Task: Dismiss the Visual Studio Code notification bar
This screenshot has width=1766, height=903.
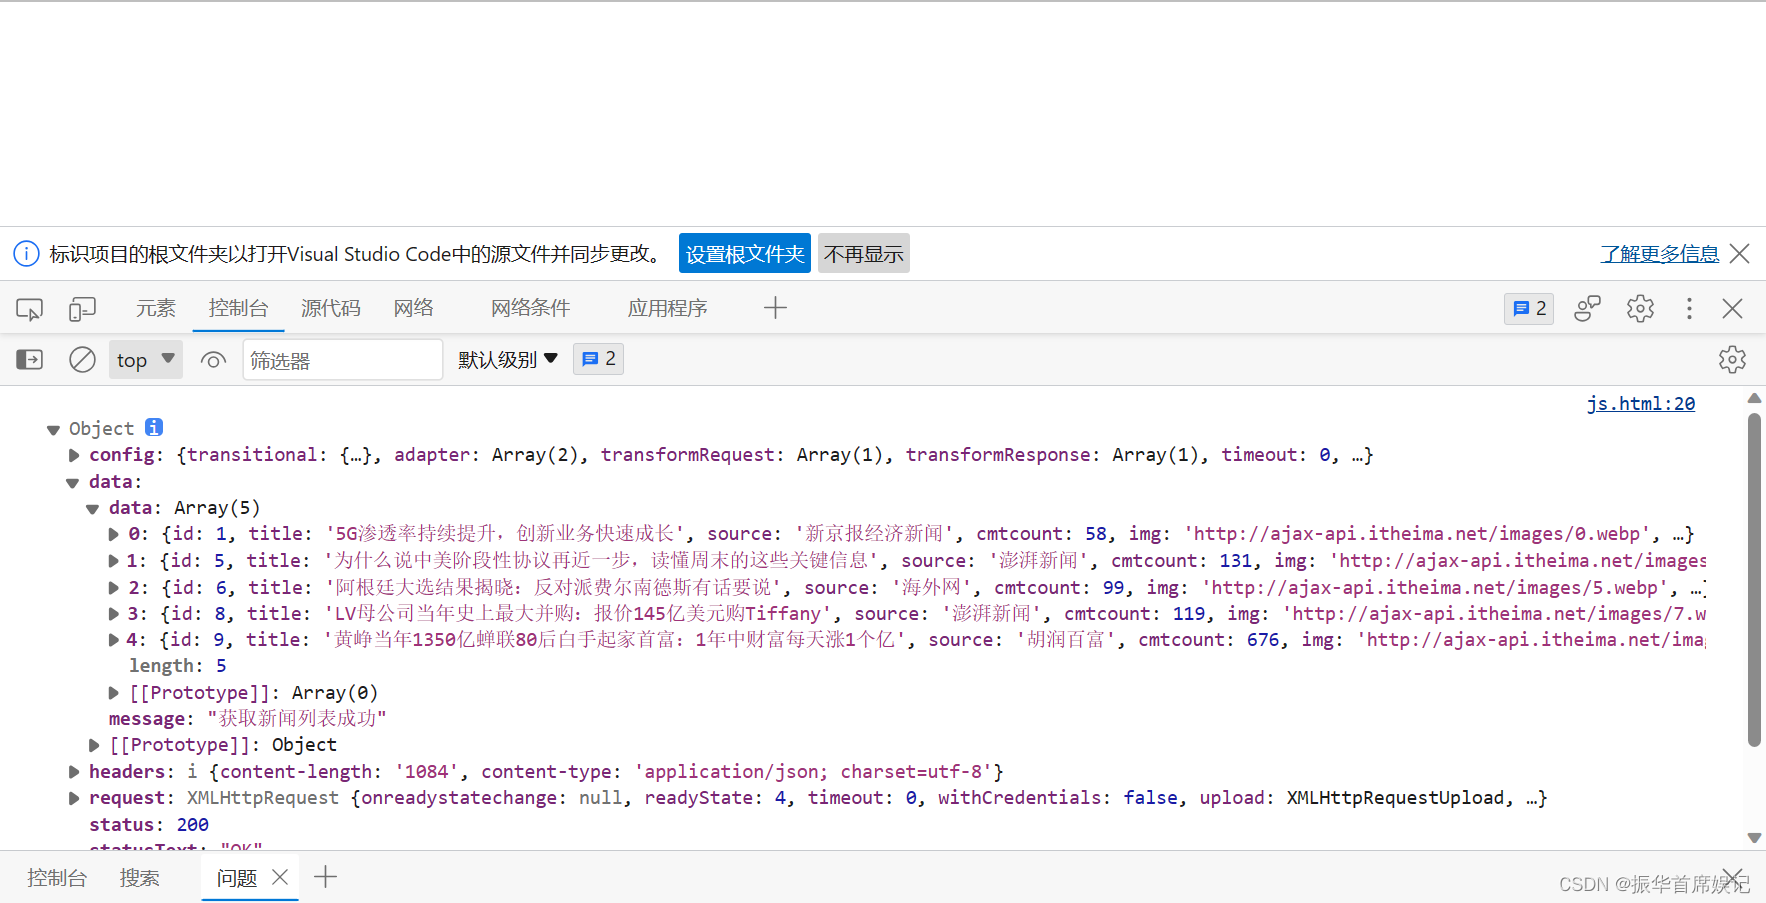Action: (x=1740, y=254)
